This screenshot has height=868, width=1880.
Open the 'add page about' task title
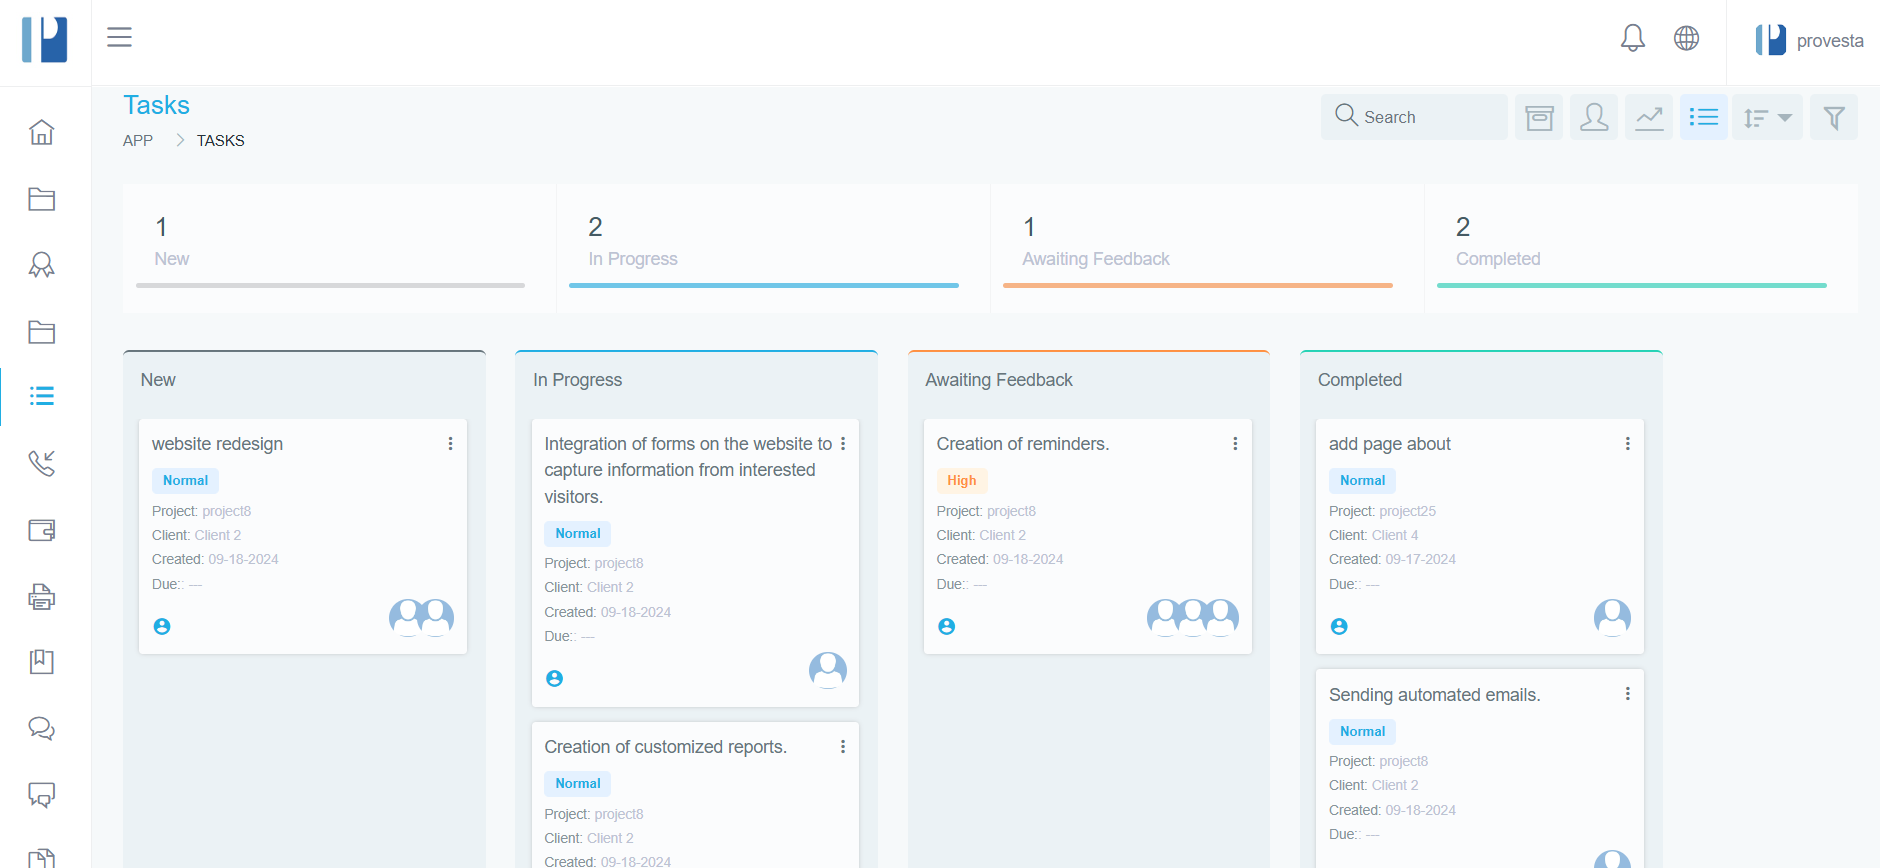click(x=1389, y=444)
